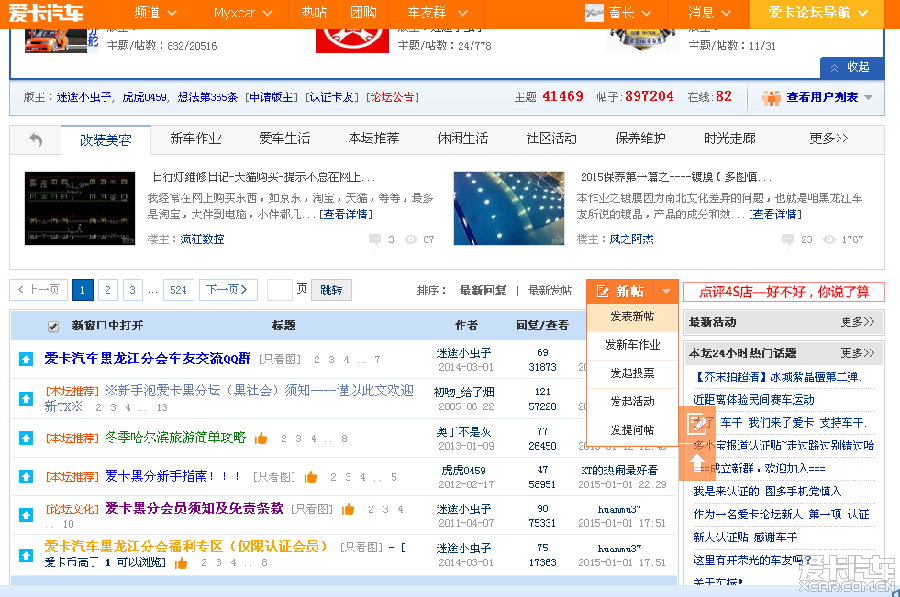Click 更多 at end of category tabs

pos(828,138)
